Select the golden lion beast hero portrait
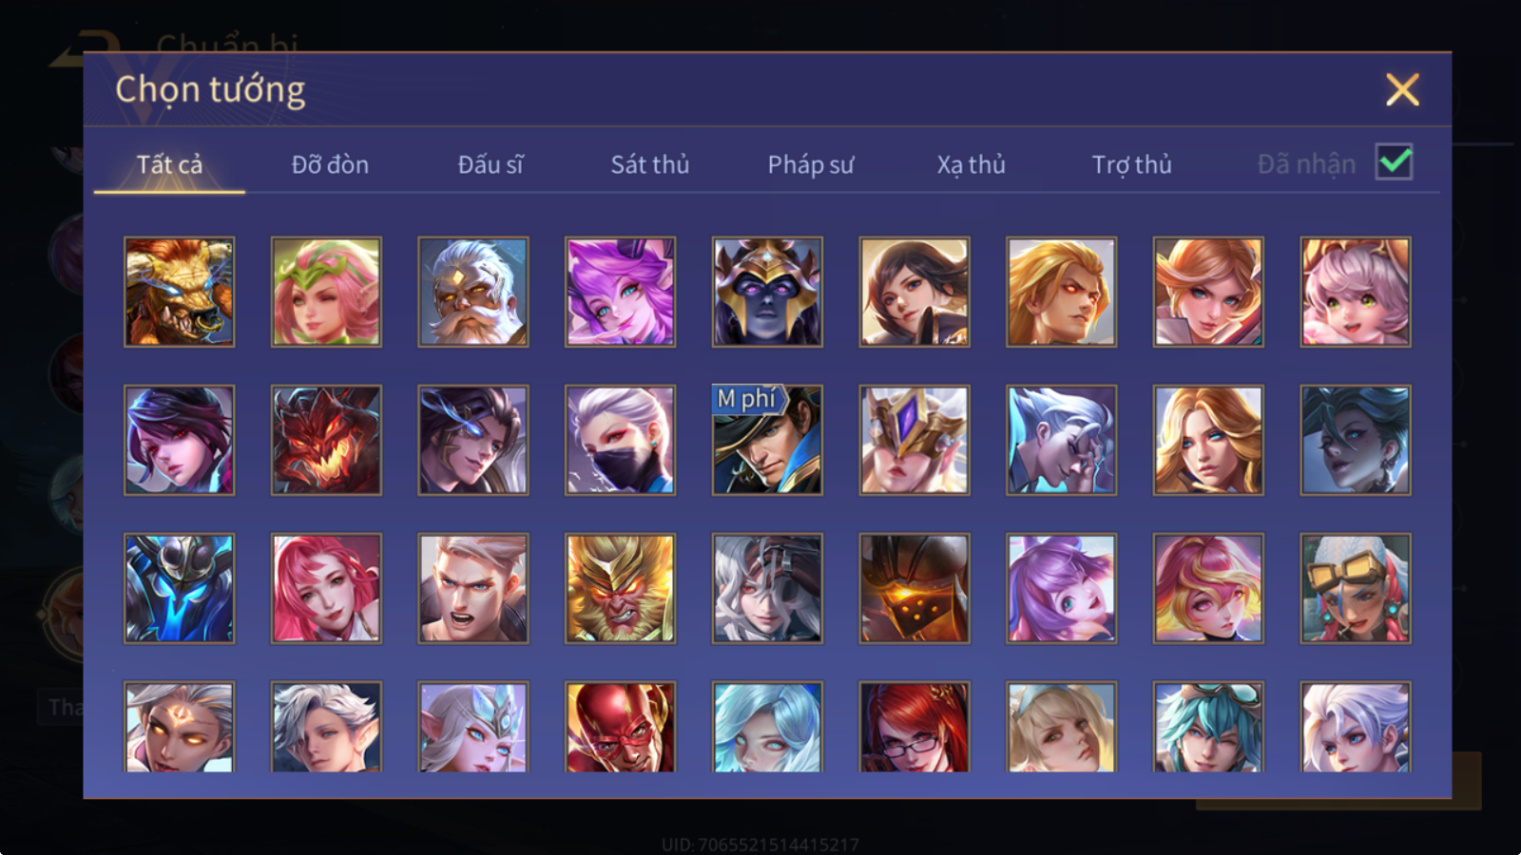This screenshot has height=855, width=1521. pos(179,292)
